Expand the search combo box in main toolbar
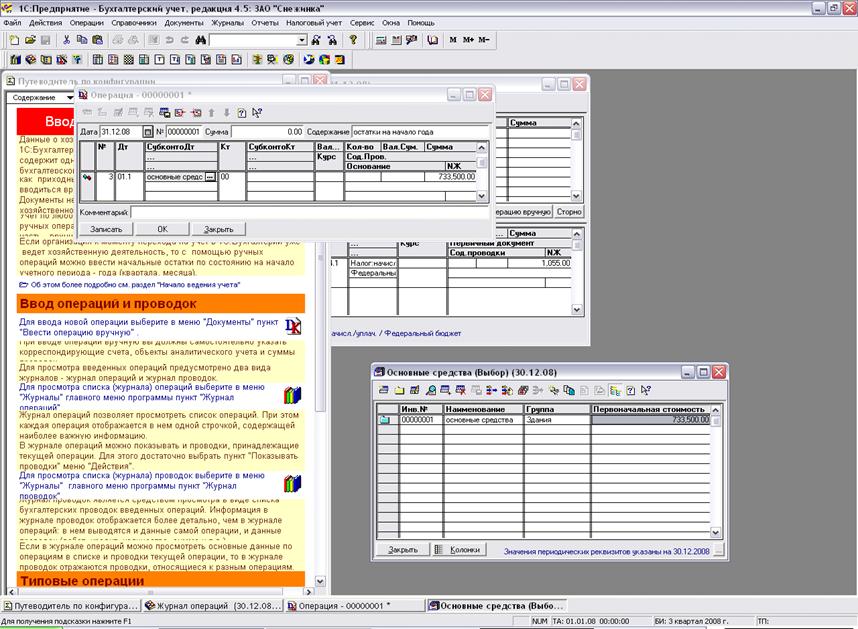The height and width of the screenshot is (629, 858). tap(301, 40)
